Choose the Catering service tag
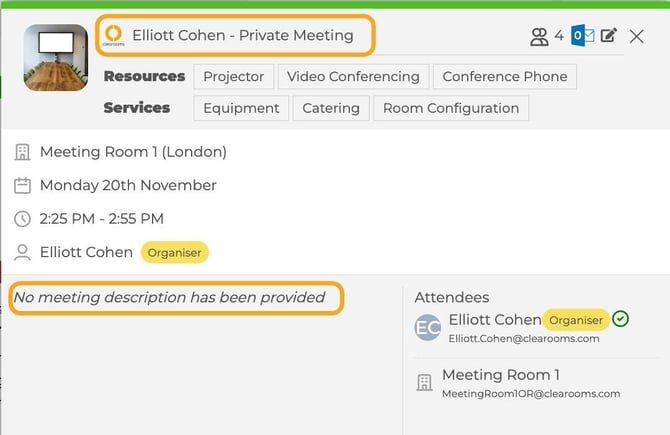 click(331, 108)
